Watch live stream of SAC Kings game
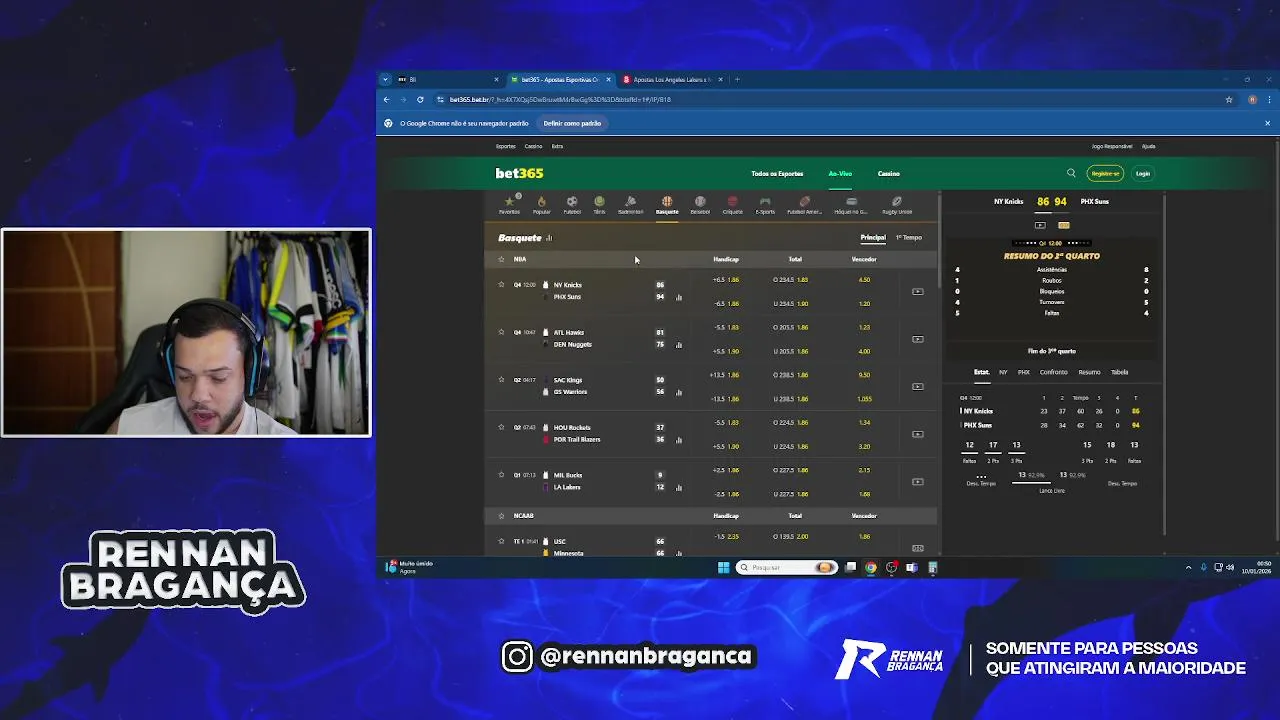The image size is (1280, 720). pyautogui.click(x=918, y=386)
